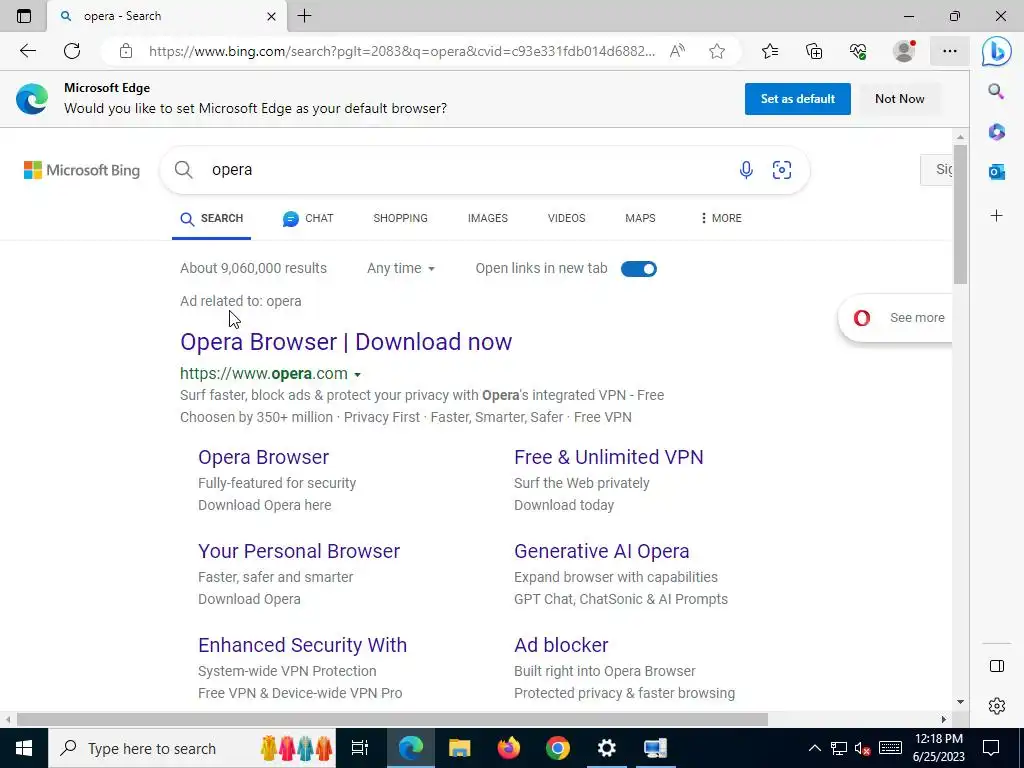
Task: Open File Explorer from the taskbar
Action: coord(460,748)
